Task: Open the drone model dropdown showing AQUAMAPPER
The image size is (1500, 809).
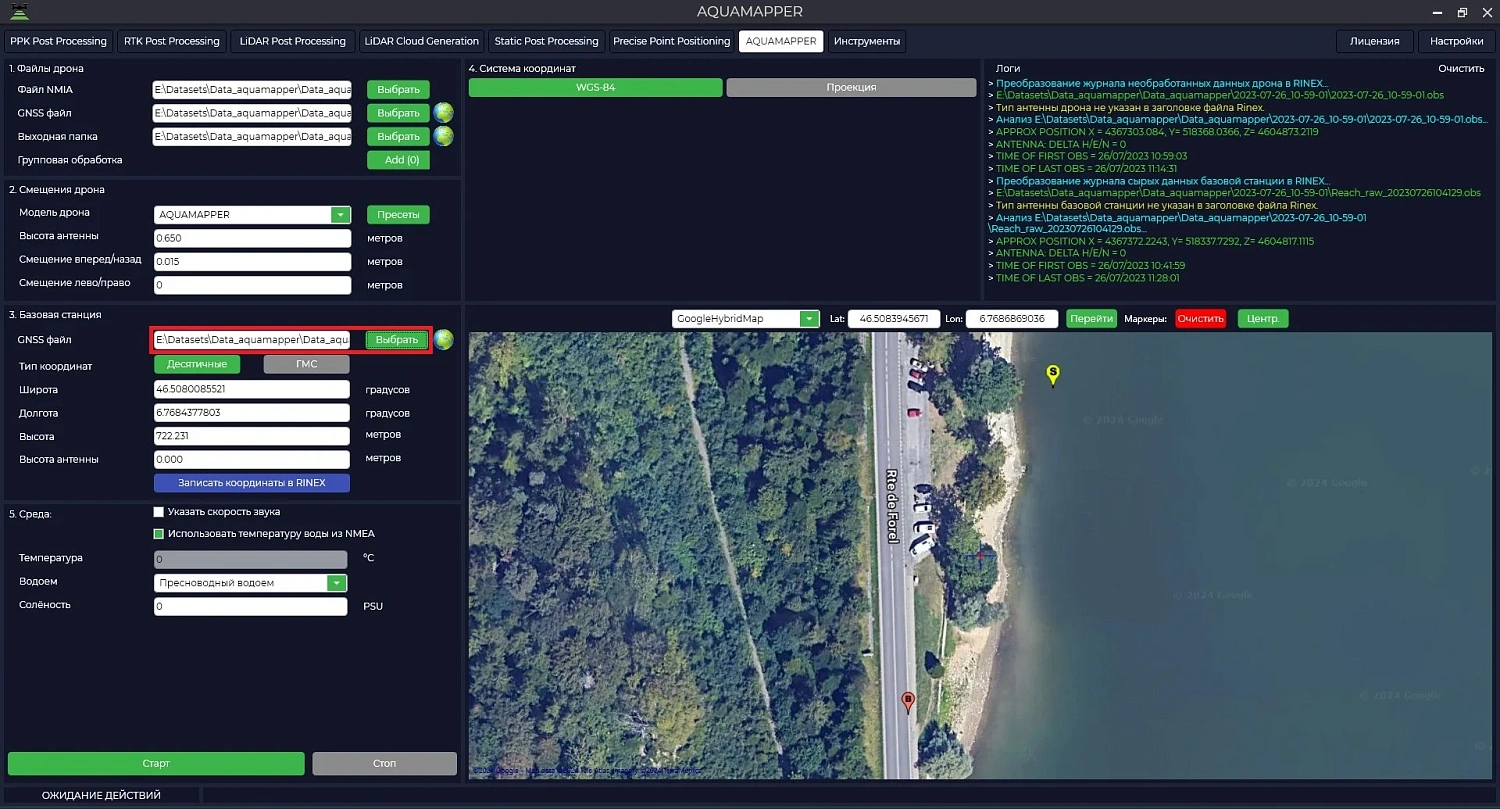Action: (340, 214)
